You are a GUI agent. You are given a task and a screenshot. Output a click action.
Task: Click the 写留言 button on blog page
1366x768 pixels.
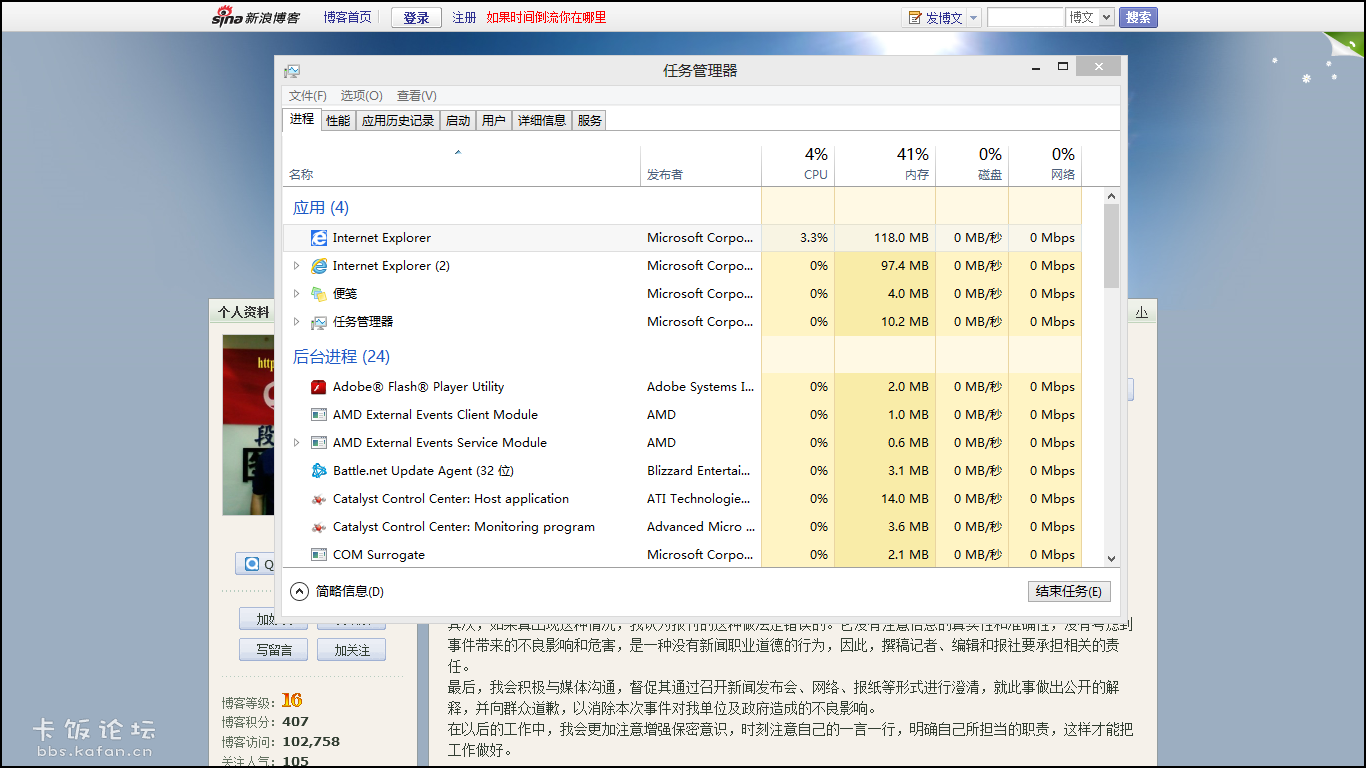(274, 650)
